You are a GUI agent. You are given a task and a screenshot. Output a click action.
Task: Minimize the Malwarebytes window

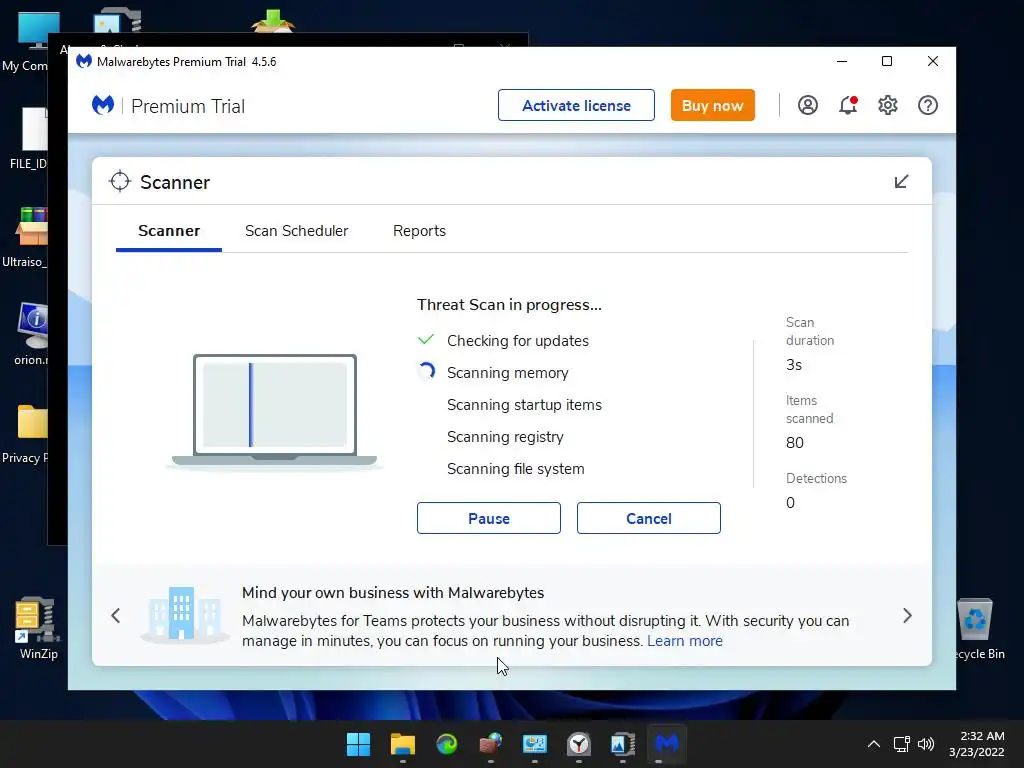point(842,61)
